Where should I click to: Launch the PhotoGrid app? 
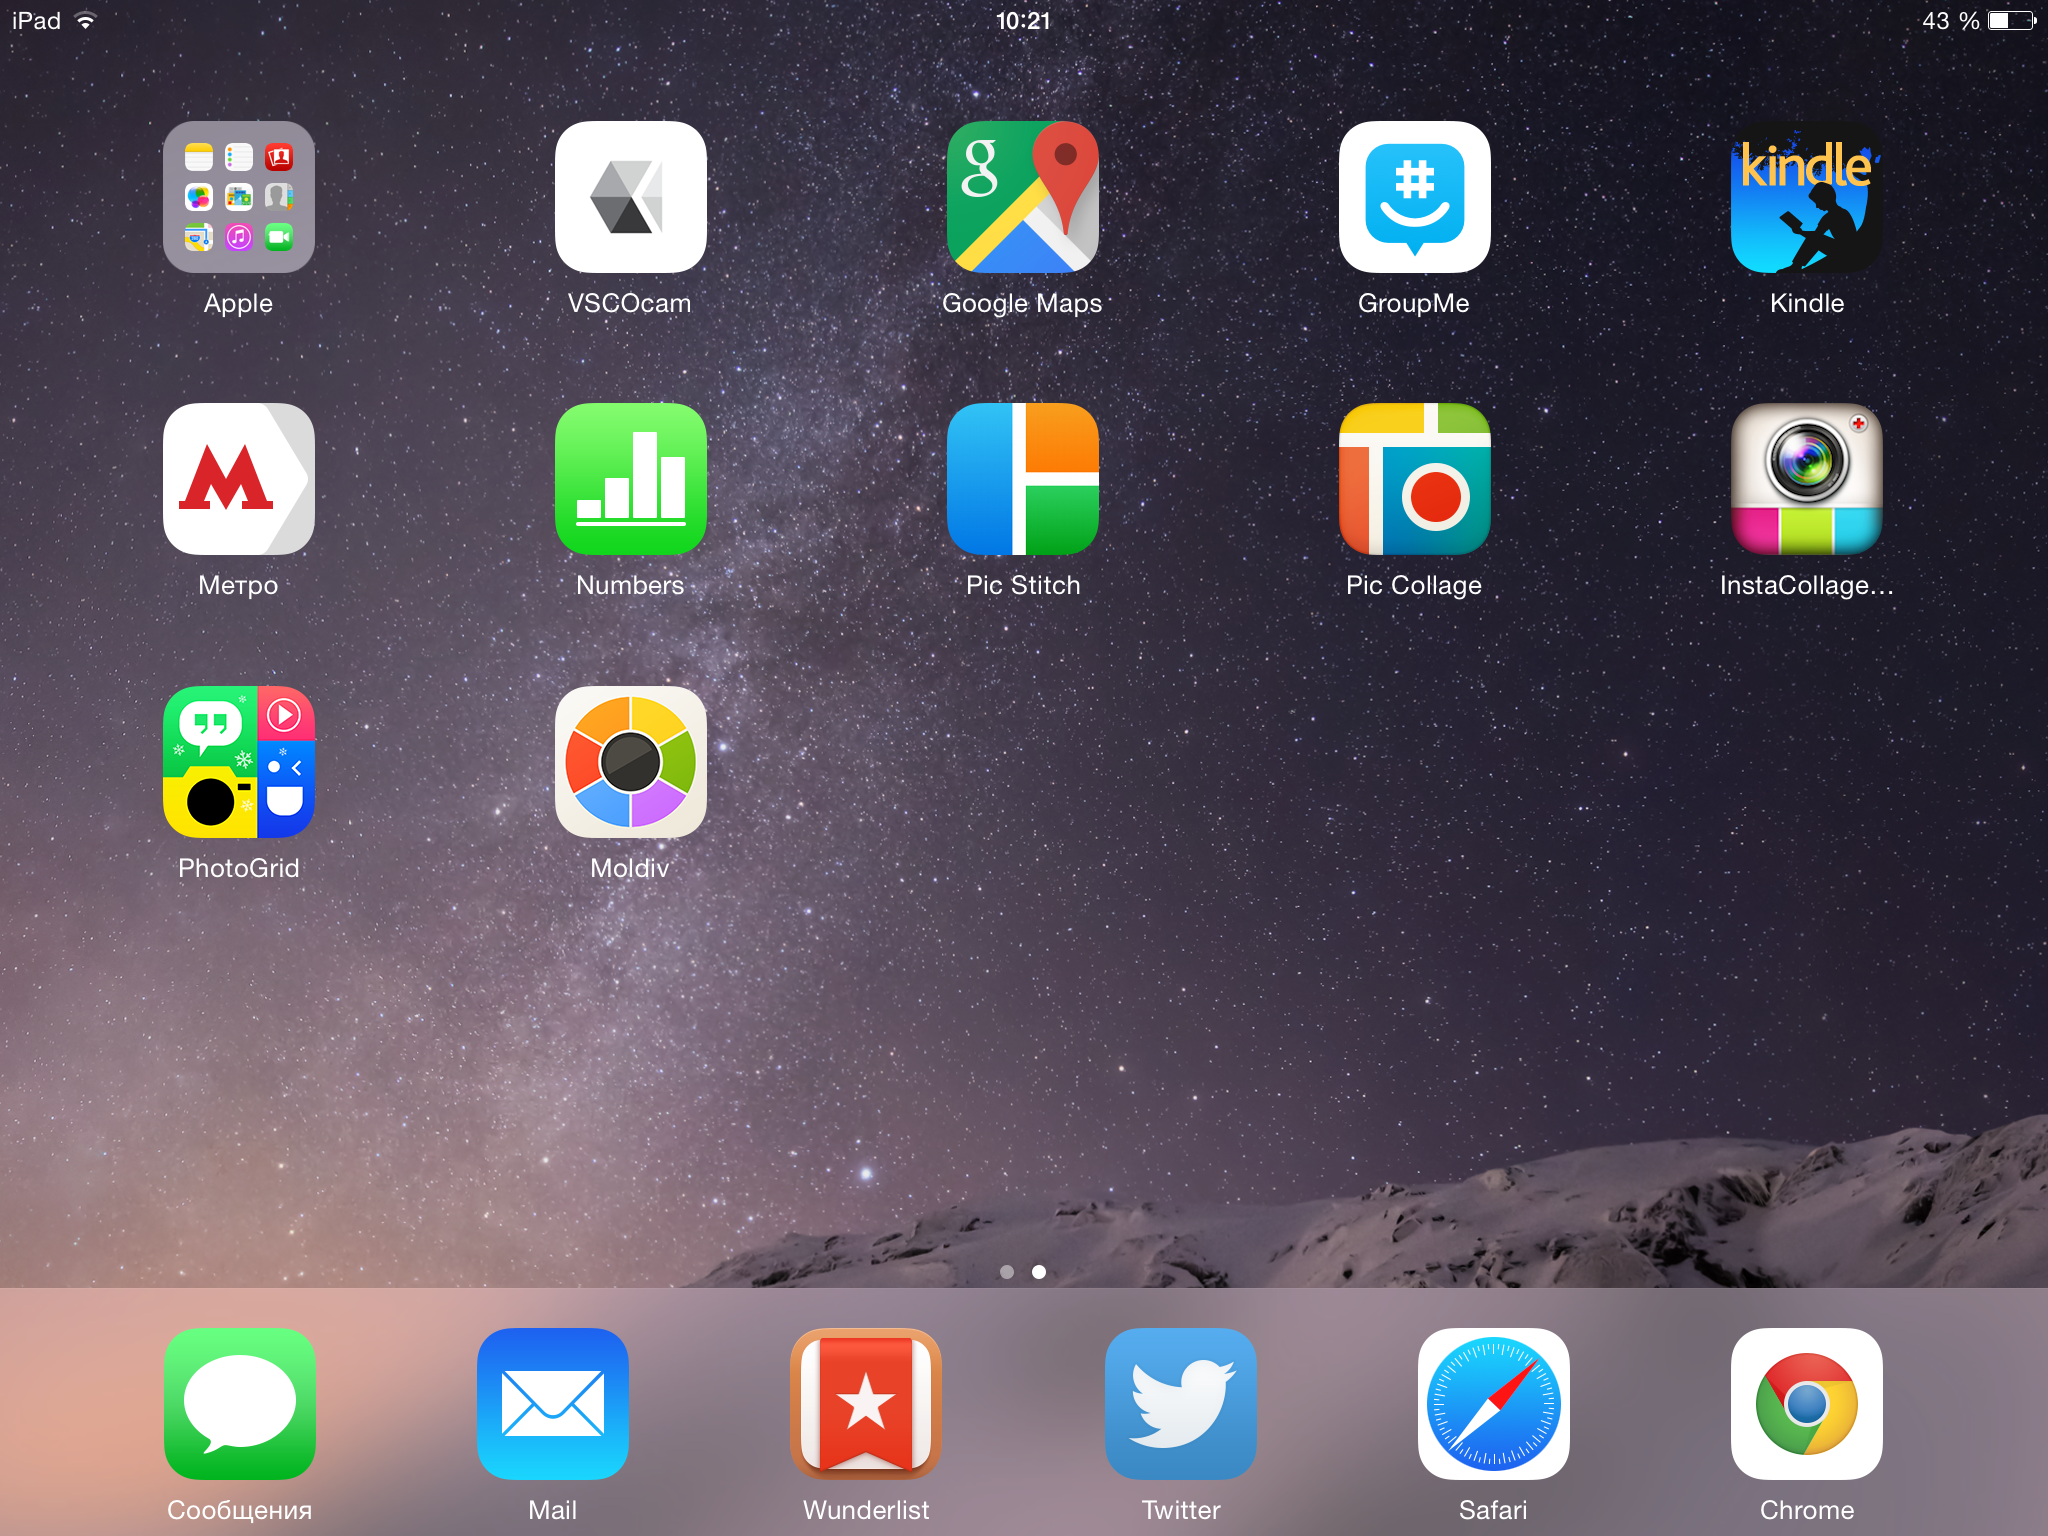point(239,762)
